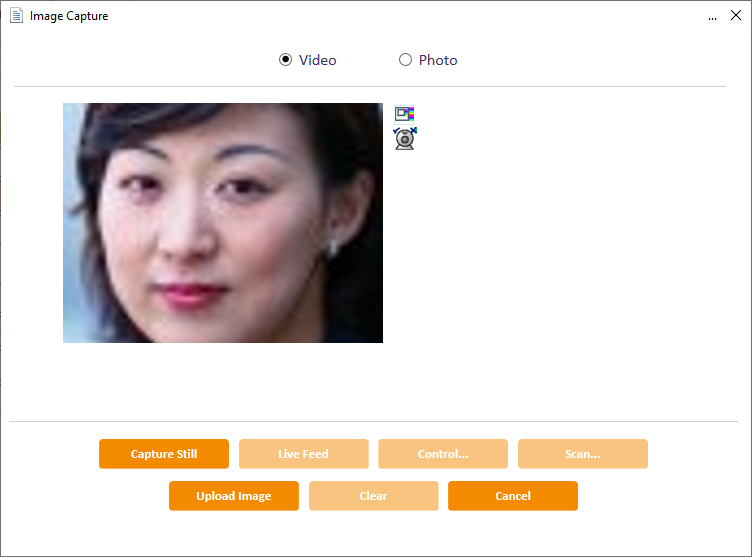The height and width of the screenshot is (557, 752).
Task: Select the Photo radio button
Action: (x=405, y=60)
